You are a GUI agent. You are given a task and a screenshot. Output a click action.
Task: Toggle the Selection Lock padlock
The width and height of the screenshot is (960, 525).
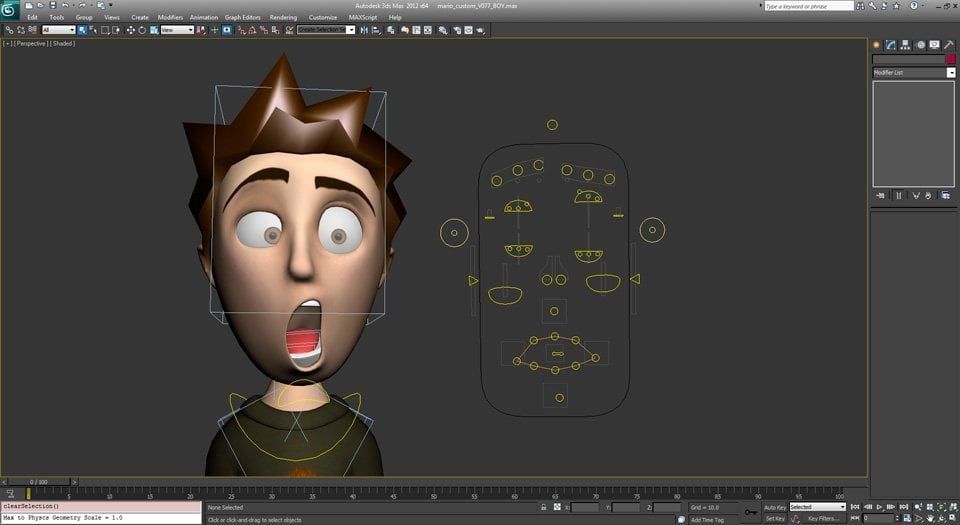(543, 507)
